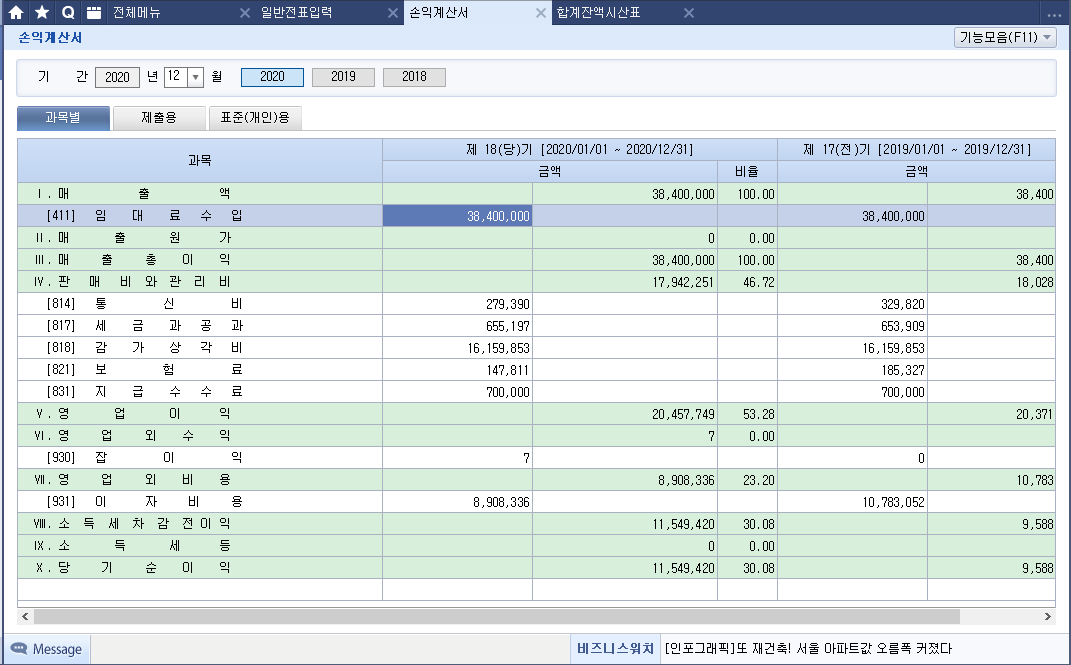Select the 표준(개인)용 view tab
This screenshot has height=665, width=1071.
coord(255,118)
